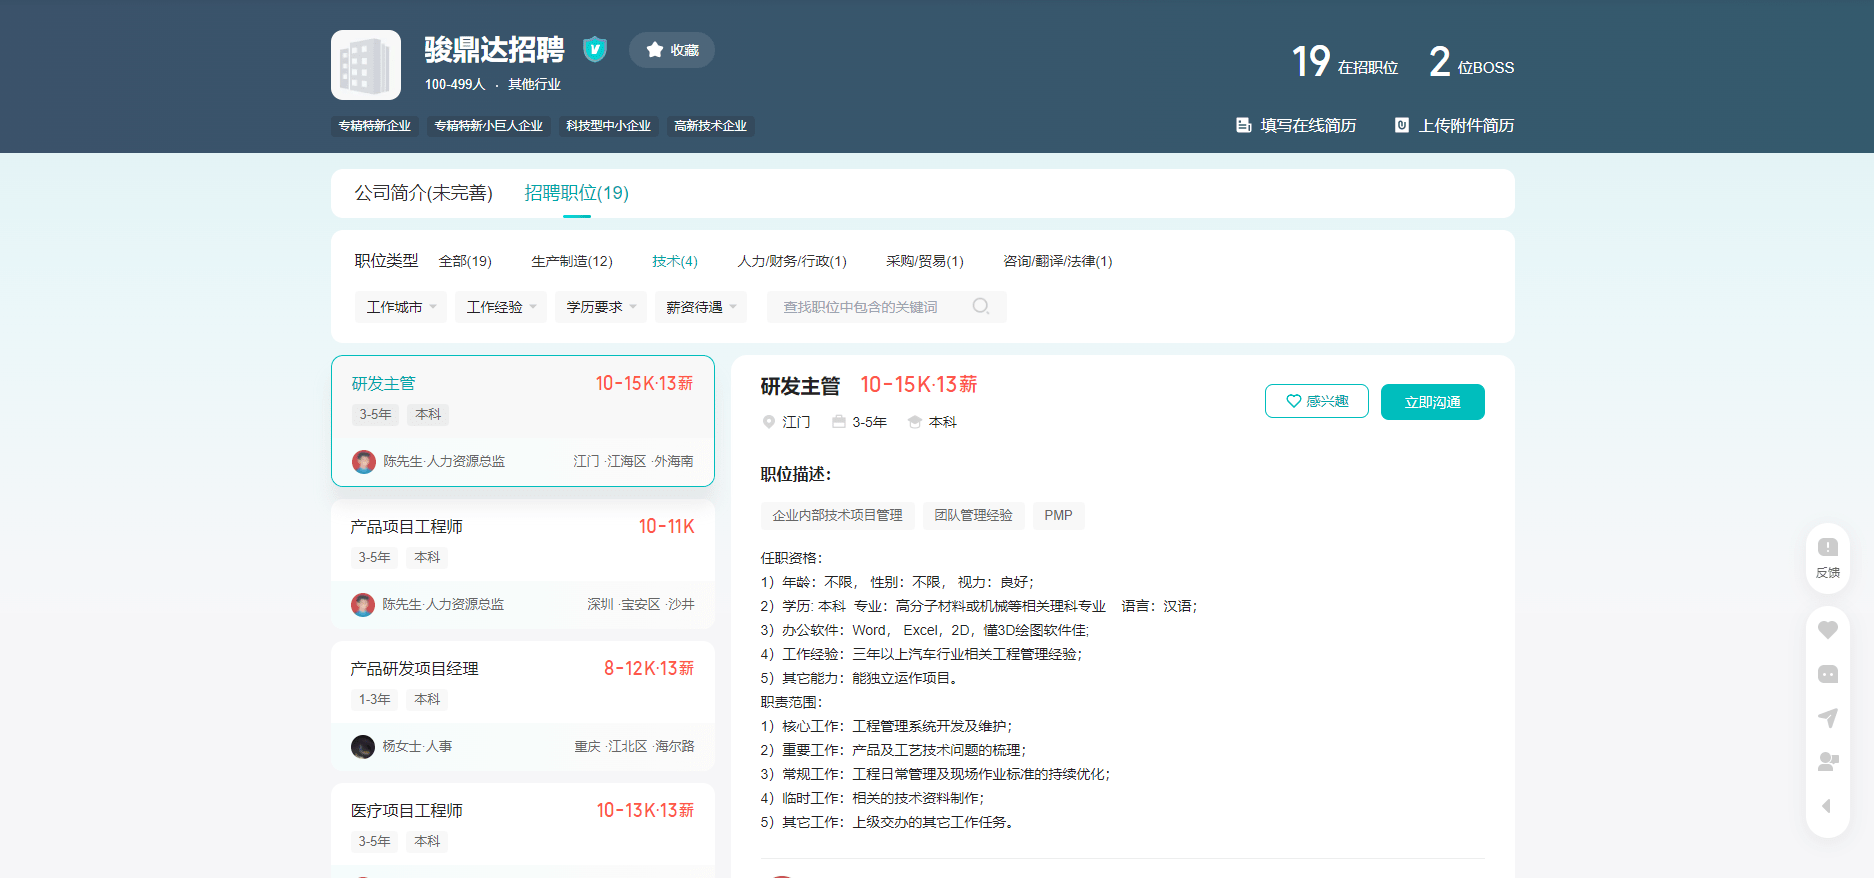Screen dimensions: 1874x878
Task: Click the 2 位BOSS counter
Action: (x=1471, y=62)
